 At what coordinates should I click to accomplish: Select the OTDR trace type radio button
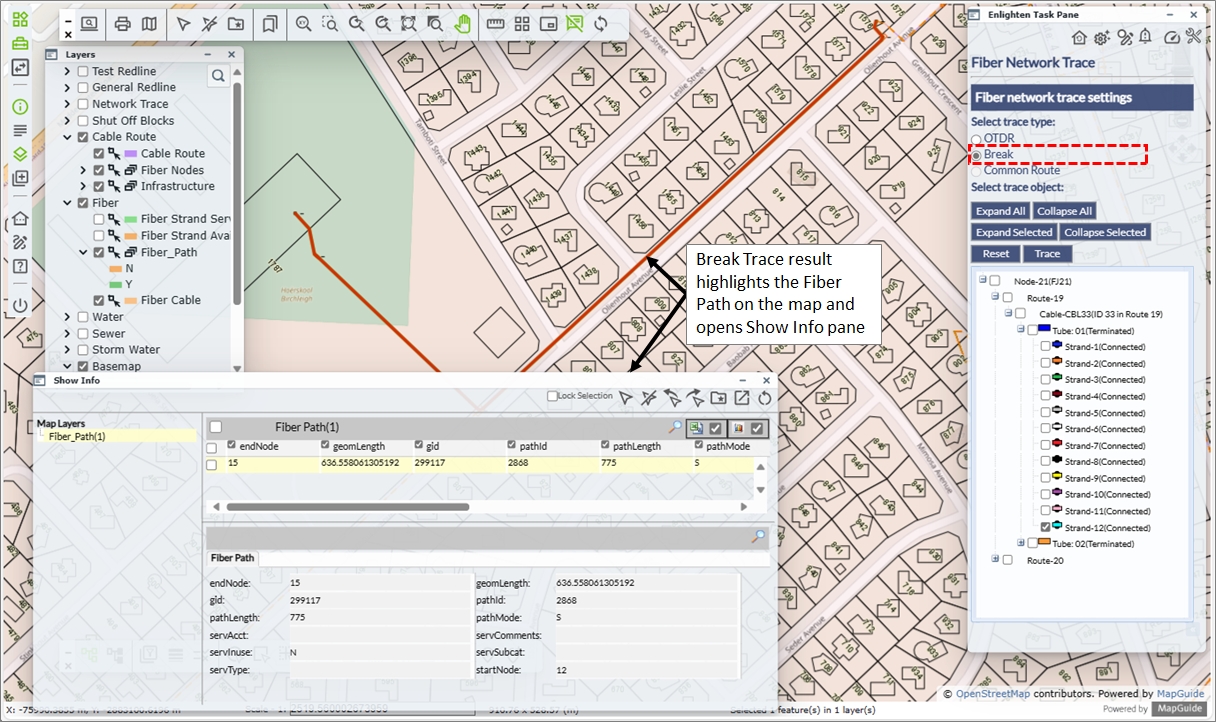click(x=977, y=139)
